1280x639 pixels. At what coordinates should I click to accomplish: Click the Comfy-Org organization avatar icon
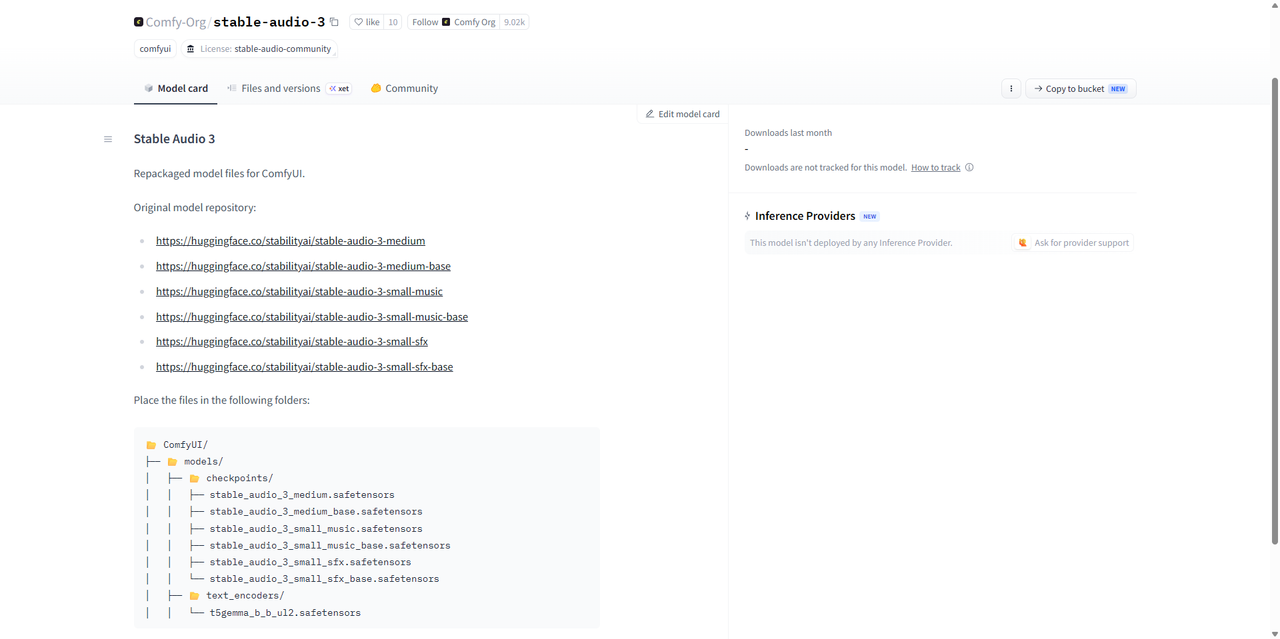point(138,22)
